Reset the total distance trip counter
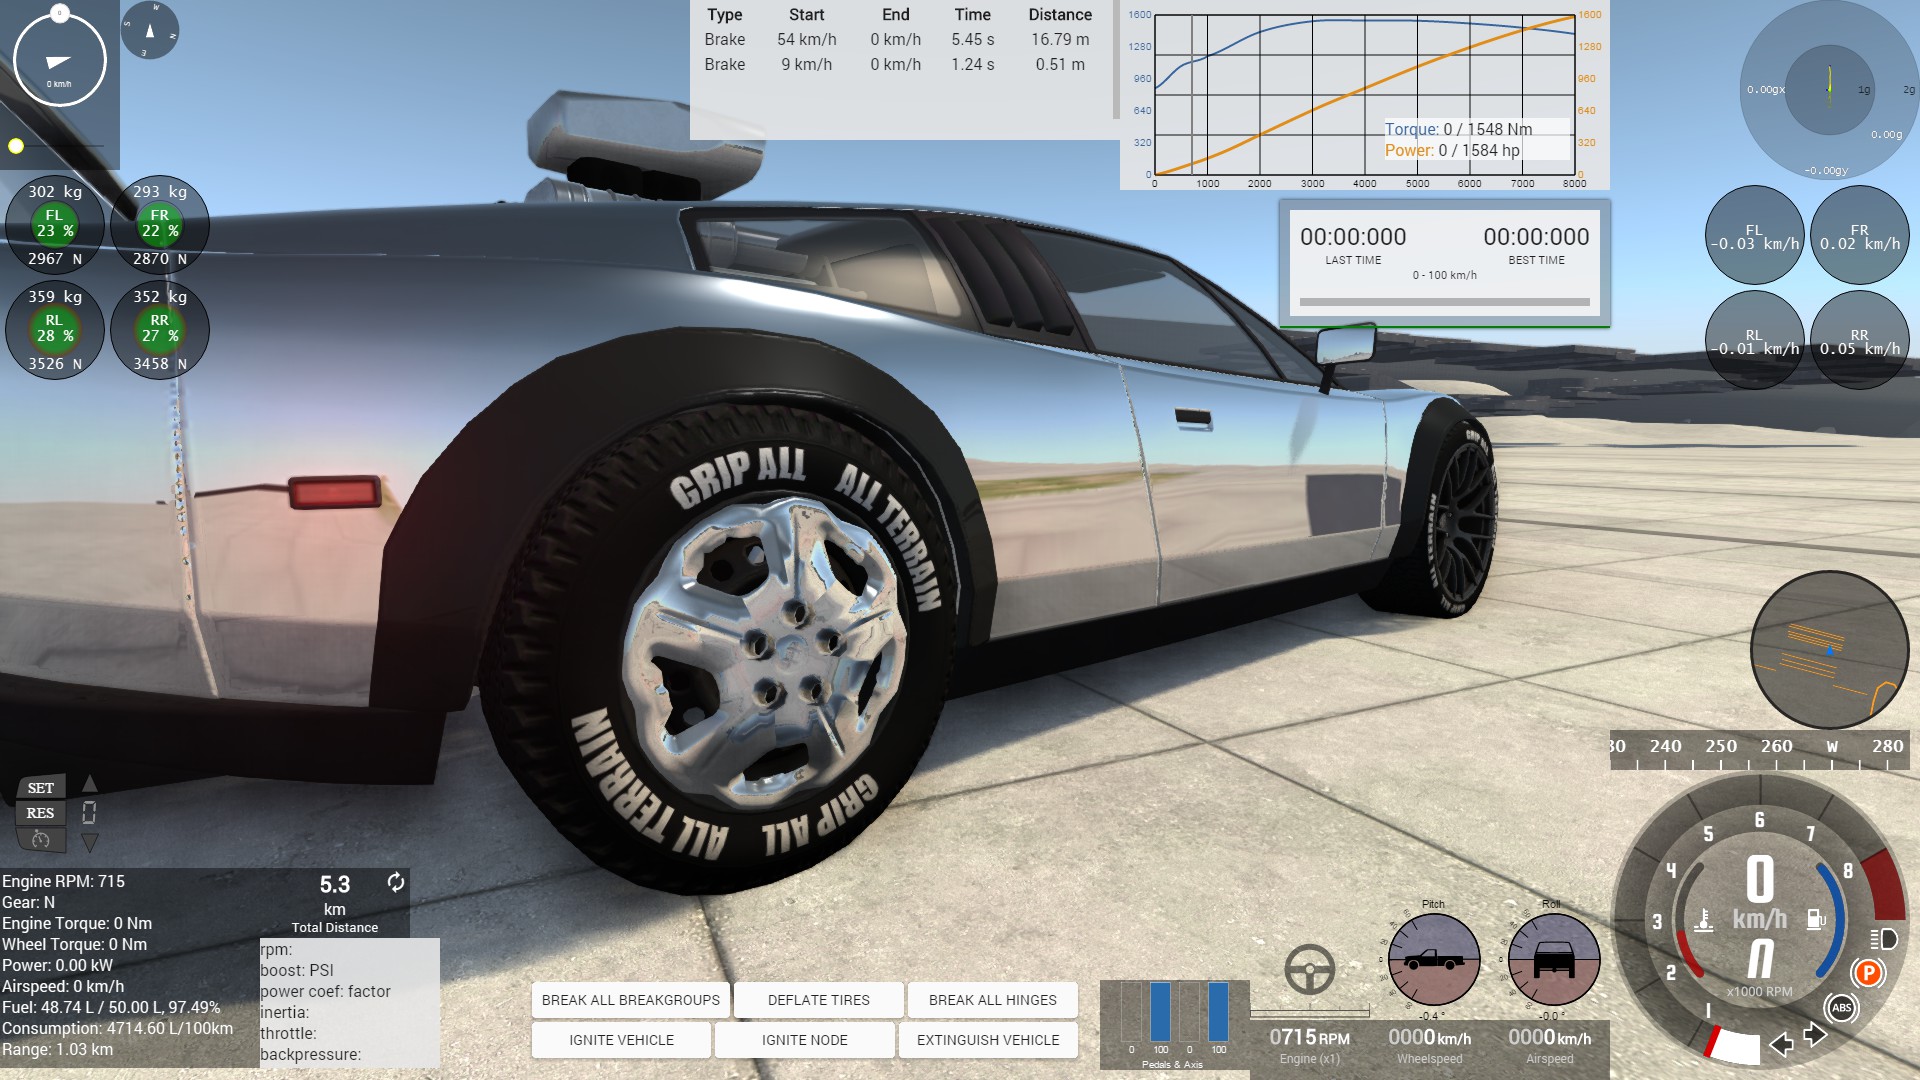The height and width of the screenshot is (1080, 1920). [396, 882]
